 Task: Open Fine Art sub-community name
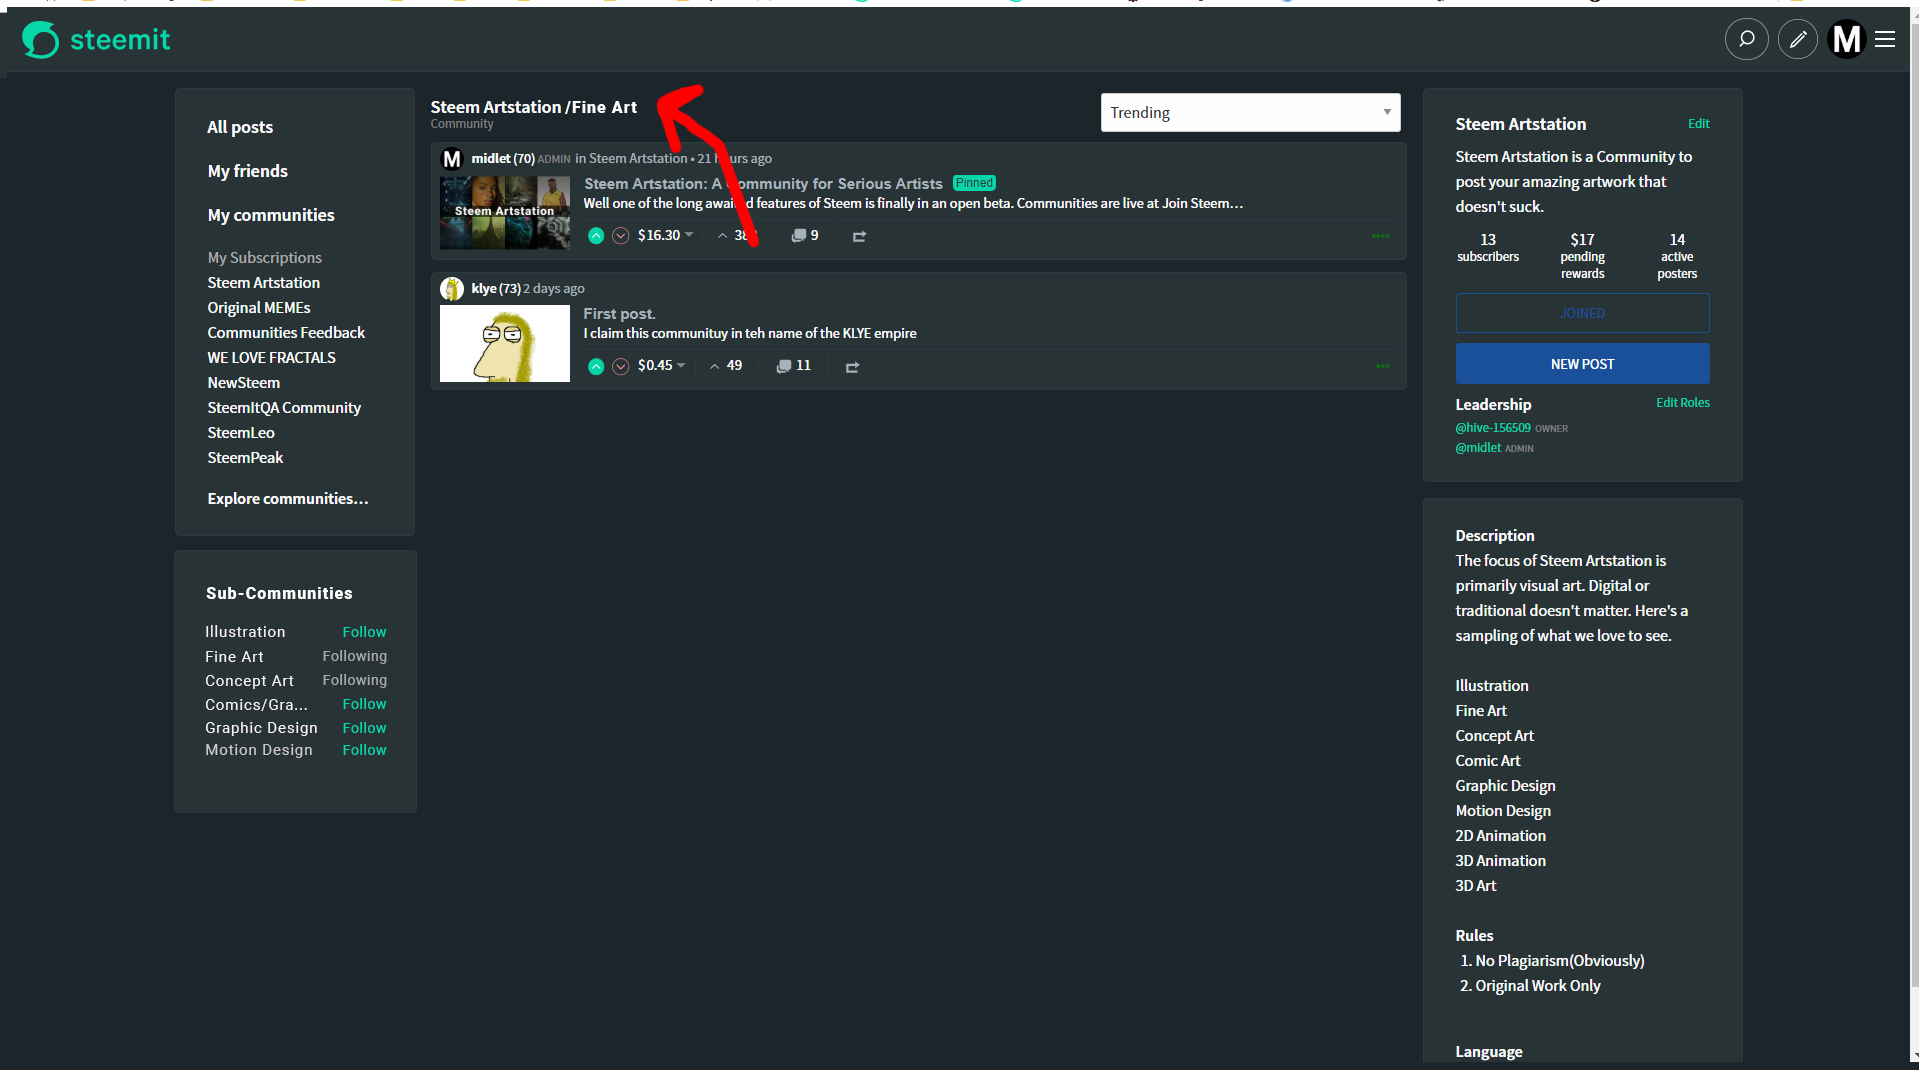pyautogui.click(x=234, y=657)
